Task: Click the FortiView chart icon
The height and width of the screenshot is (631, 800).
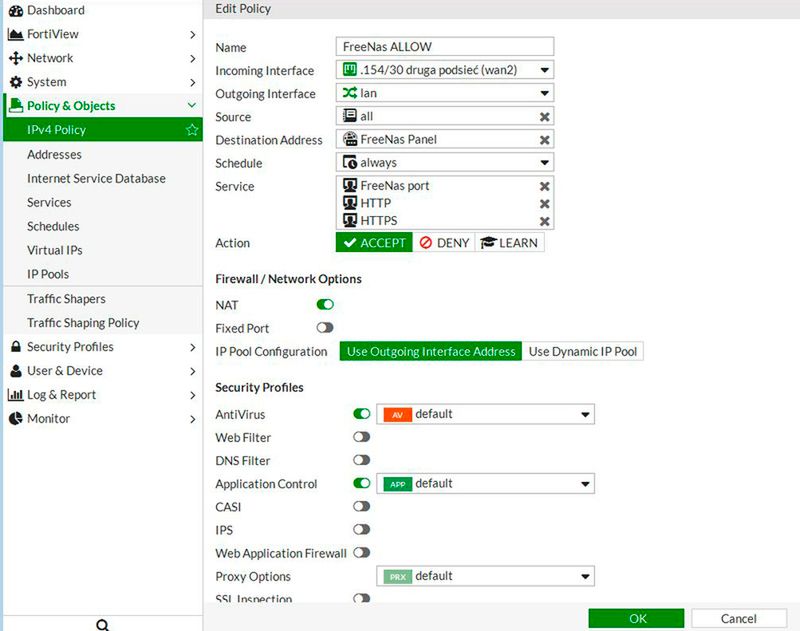Action: 16,34
